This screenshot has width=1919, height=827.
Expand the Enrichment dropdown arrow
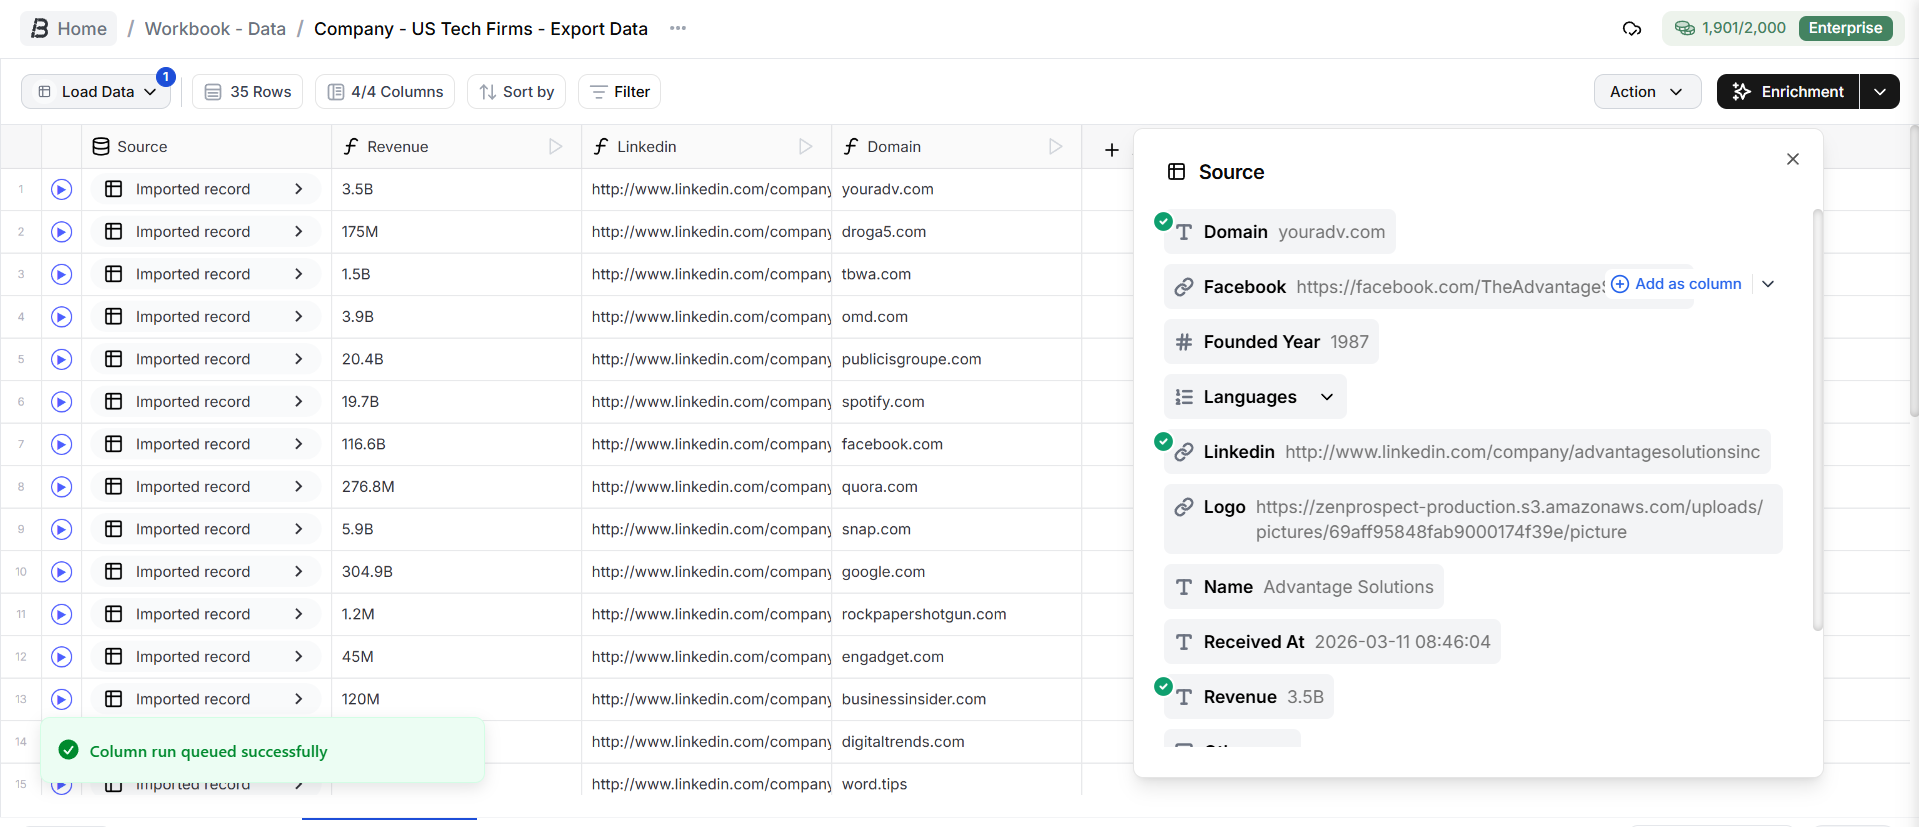coord(1880,92)
